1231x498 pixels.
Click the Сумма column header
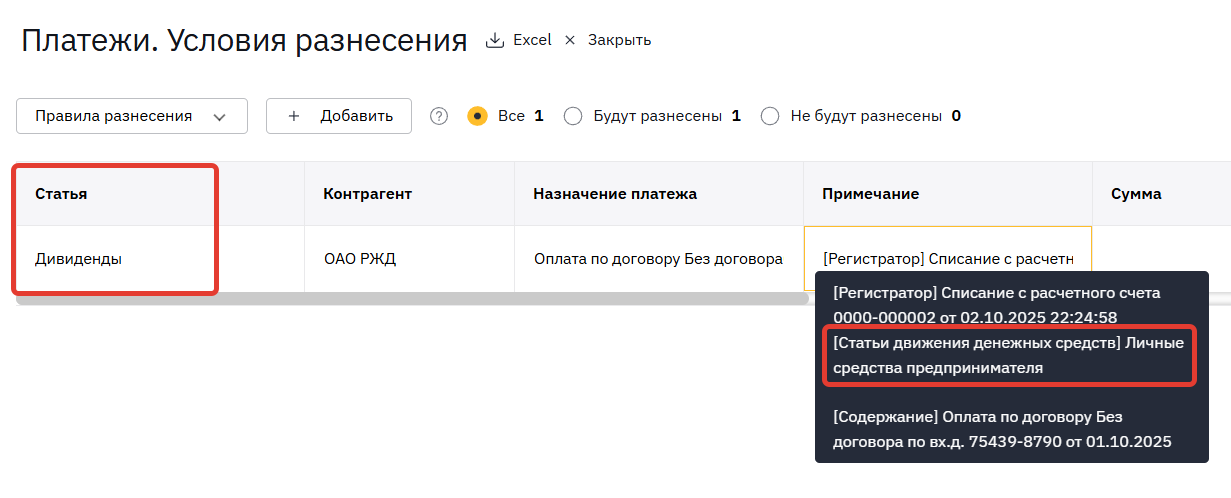(x=1136, y=194)
